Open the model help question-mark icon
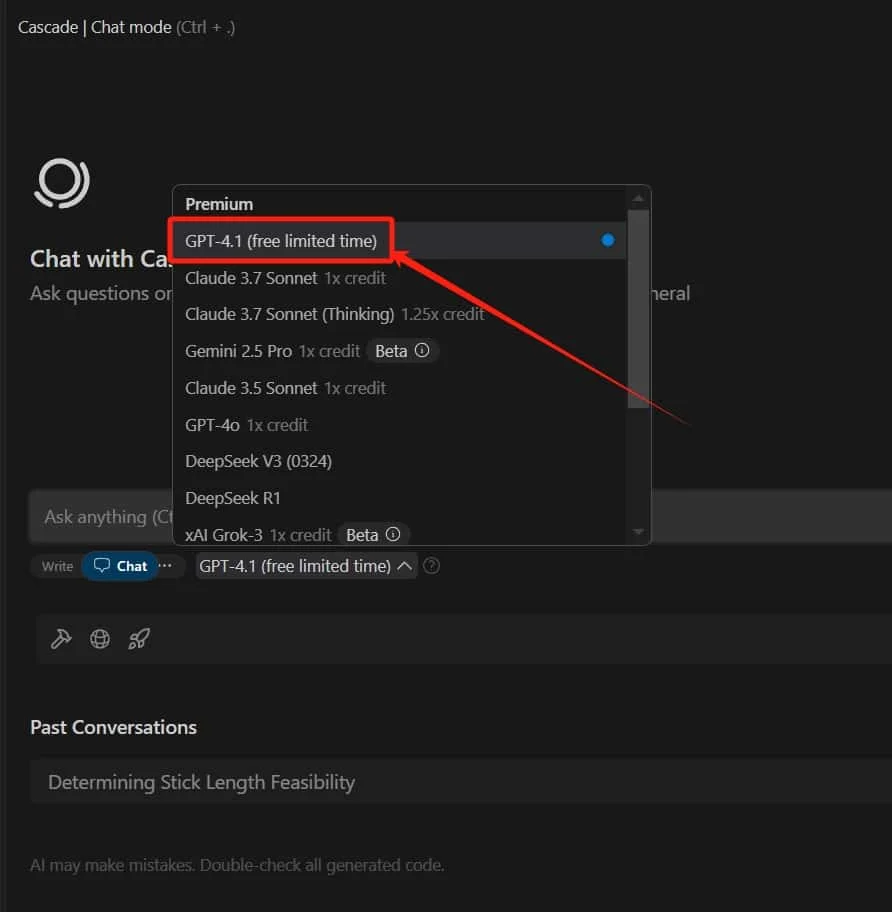Screen dimensions: 892x912 coord(431,565)
